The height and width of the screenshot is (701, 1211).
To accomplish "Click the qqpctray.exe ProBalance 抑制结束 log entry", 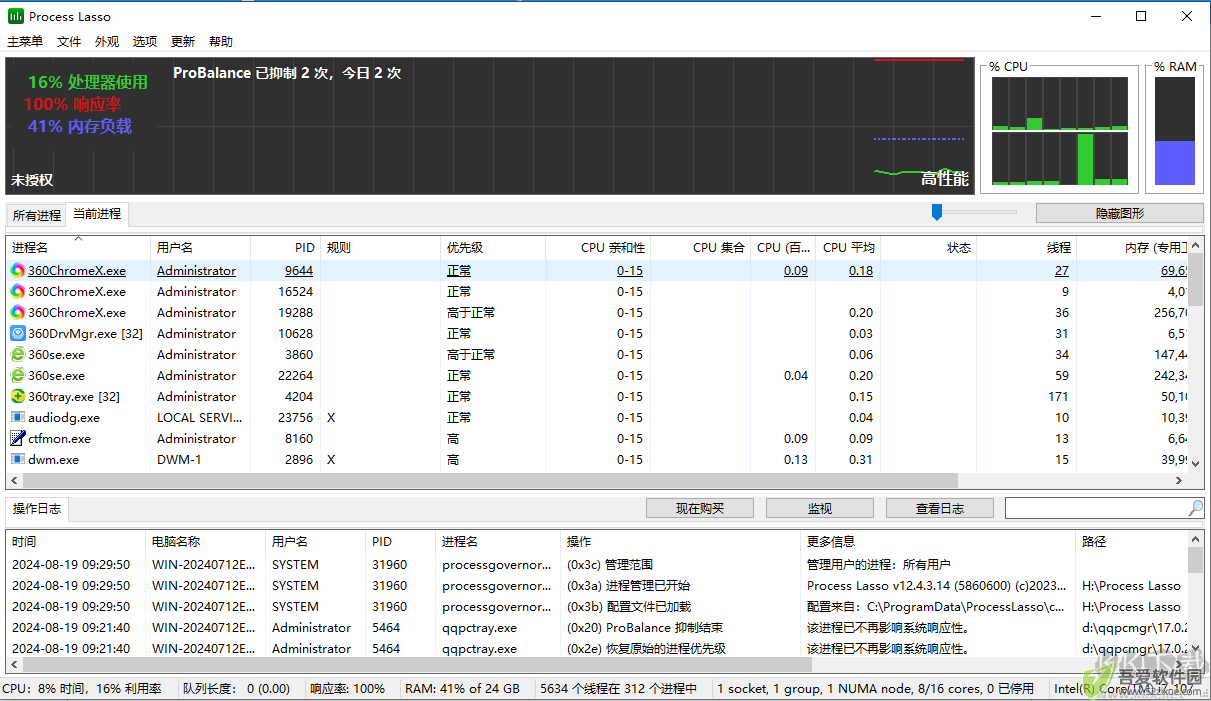I will (x=597, y=627).
